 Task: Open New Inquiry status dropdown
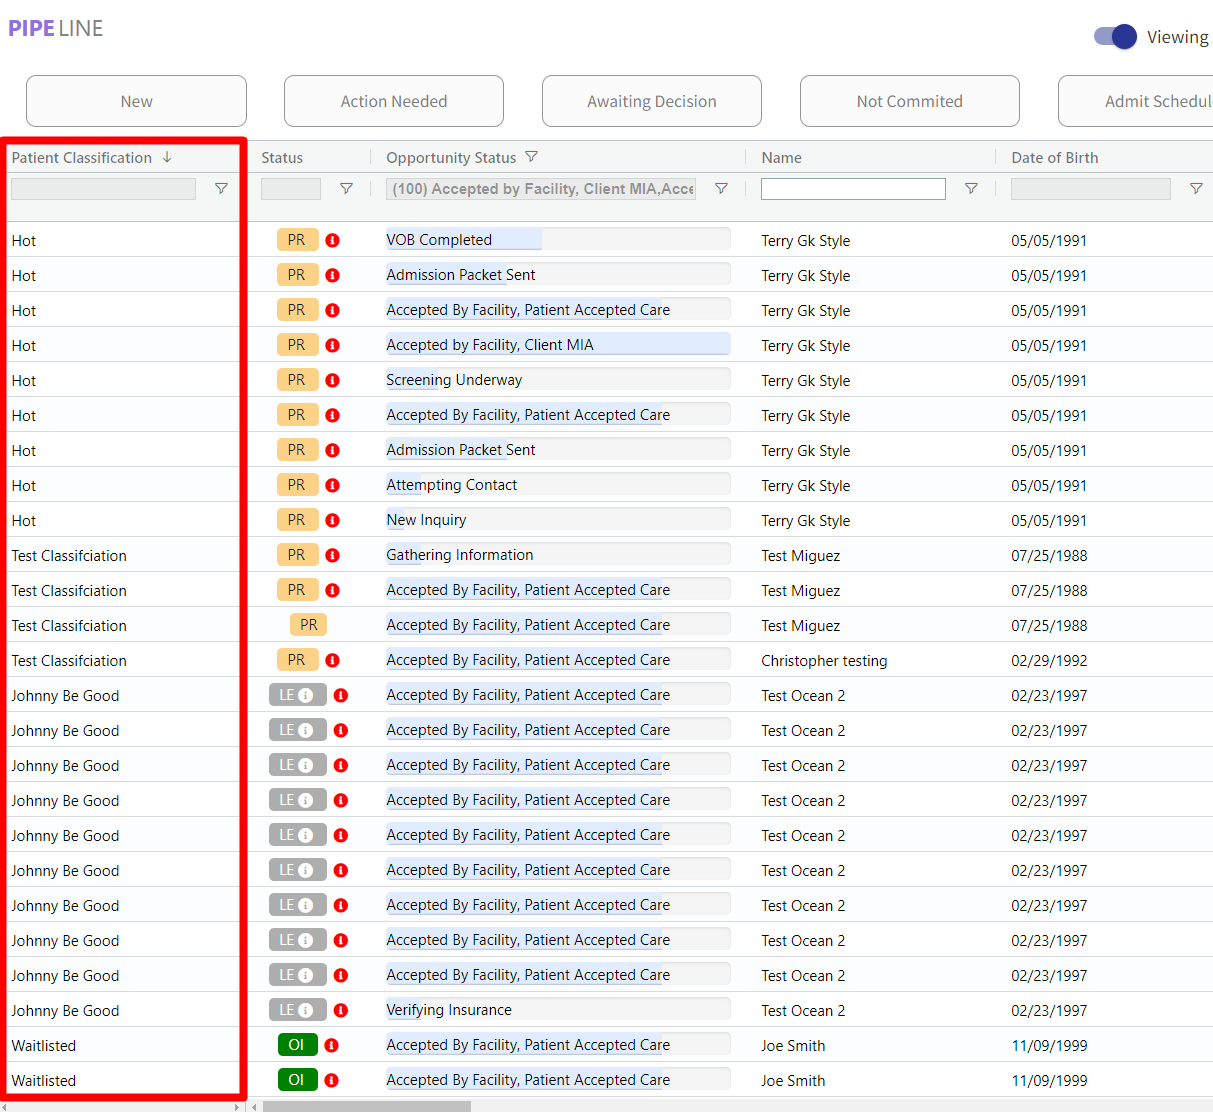pyautogui.click(x=558, y=519)
